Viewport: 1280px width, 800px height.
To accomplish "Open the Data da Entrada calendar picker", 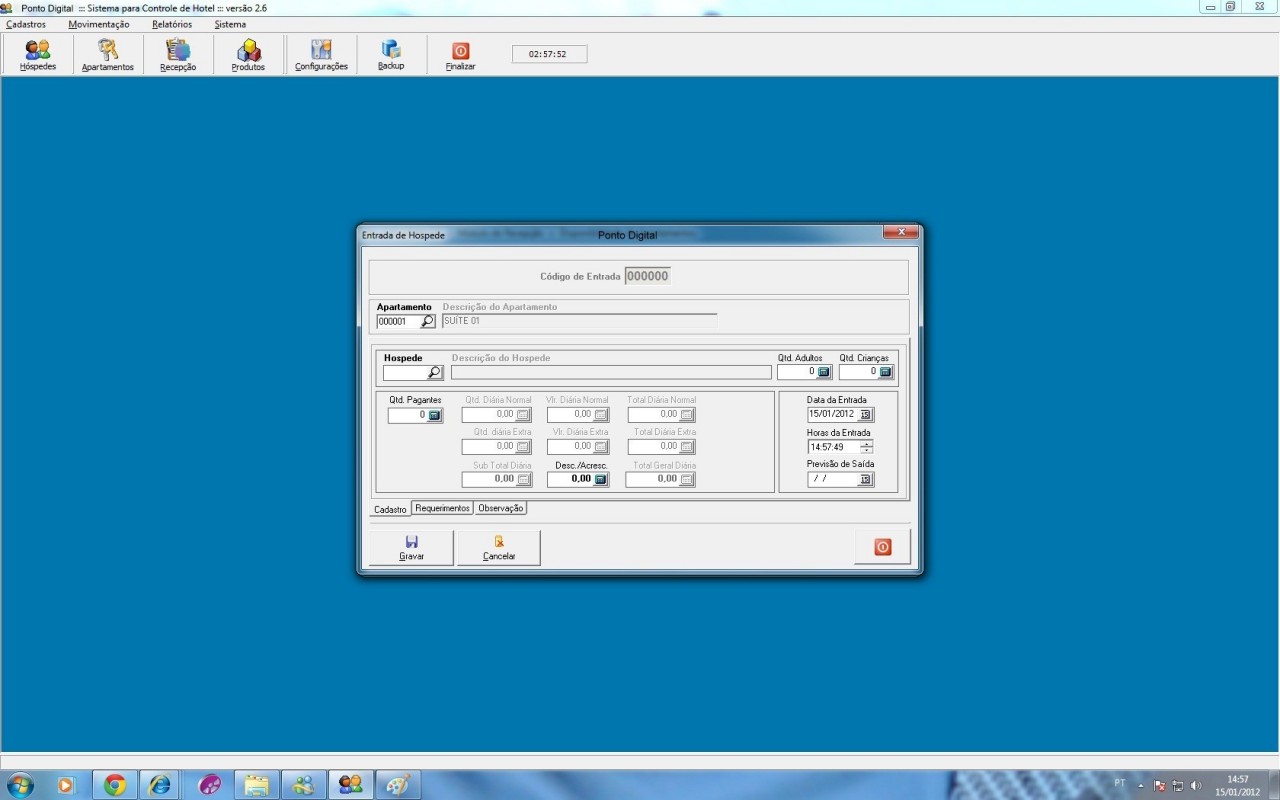I will pos(866,413).
